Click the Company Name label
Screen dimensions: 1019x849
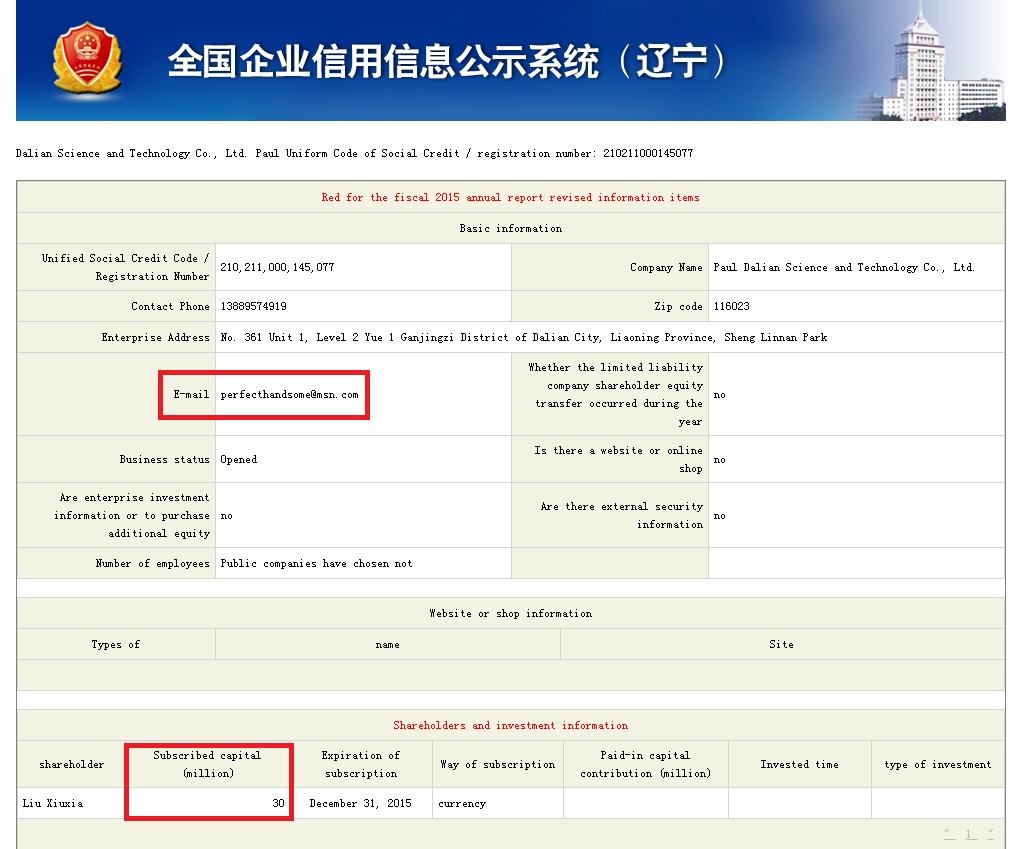point(666,267)
